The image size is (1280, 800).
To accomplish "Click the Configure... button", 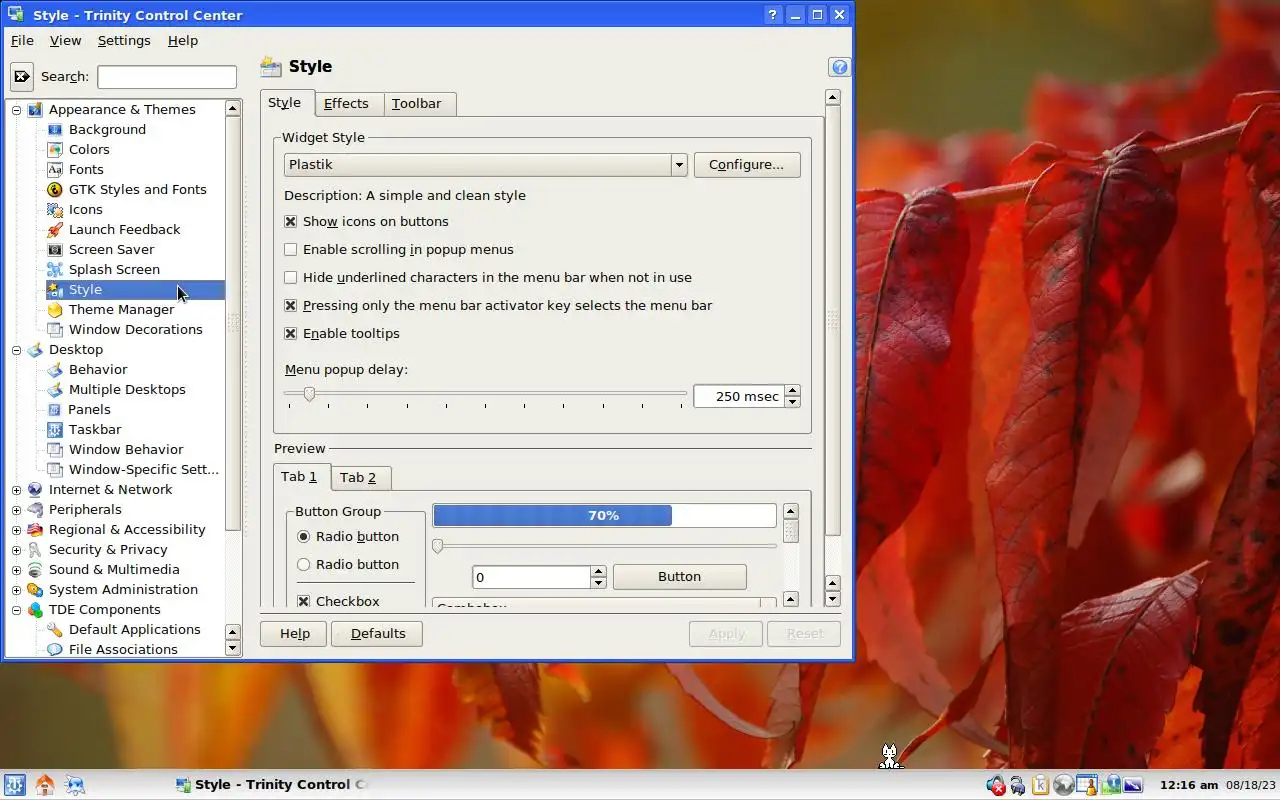I will point(747,165).
